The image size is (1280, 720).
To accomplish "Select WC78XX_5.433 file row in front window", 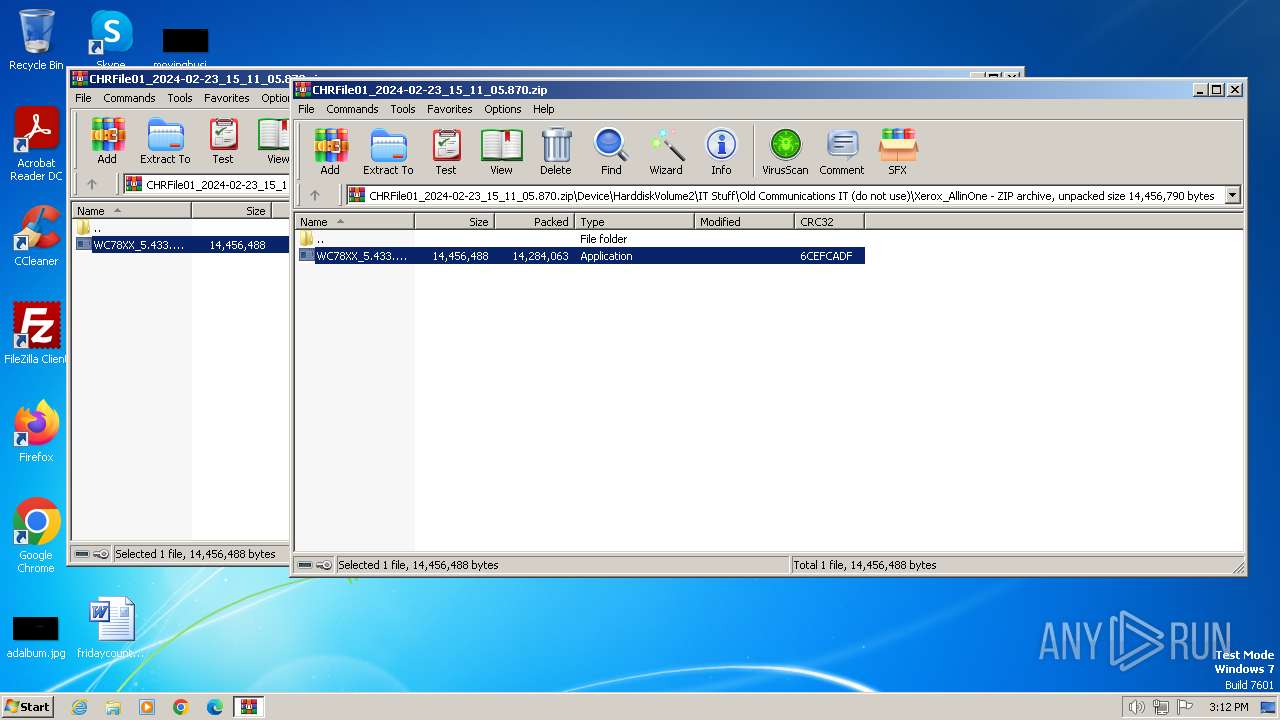I will (580, 256).
